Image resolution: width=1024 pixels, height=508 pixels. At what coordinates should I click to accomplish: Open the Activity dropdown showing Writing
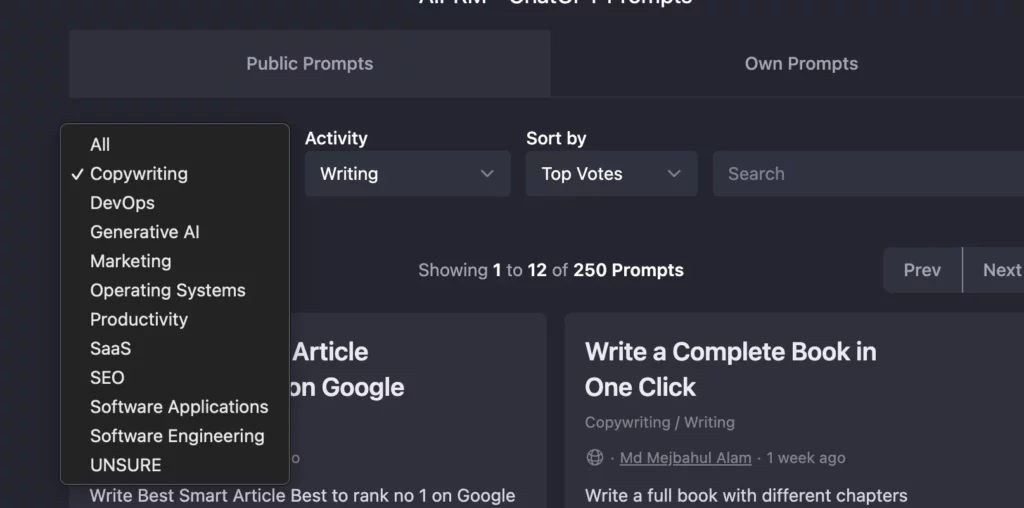pyautogui.click(x=408, y=174)
